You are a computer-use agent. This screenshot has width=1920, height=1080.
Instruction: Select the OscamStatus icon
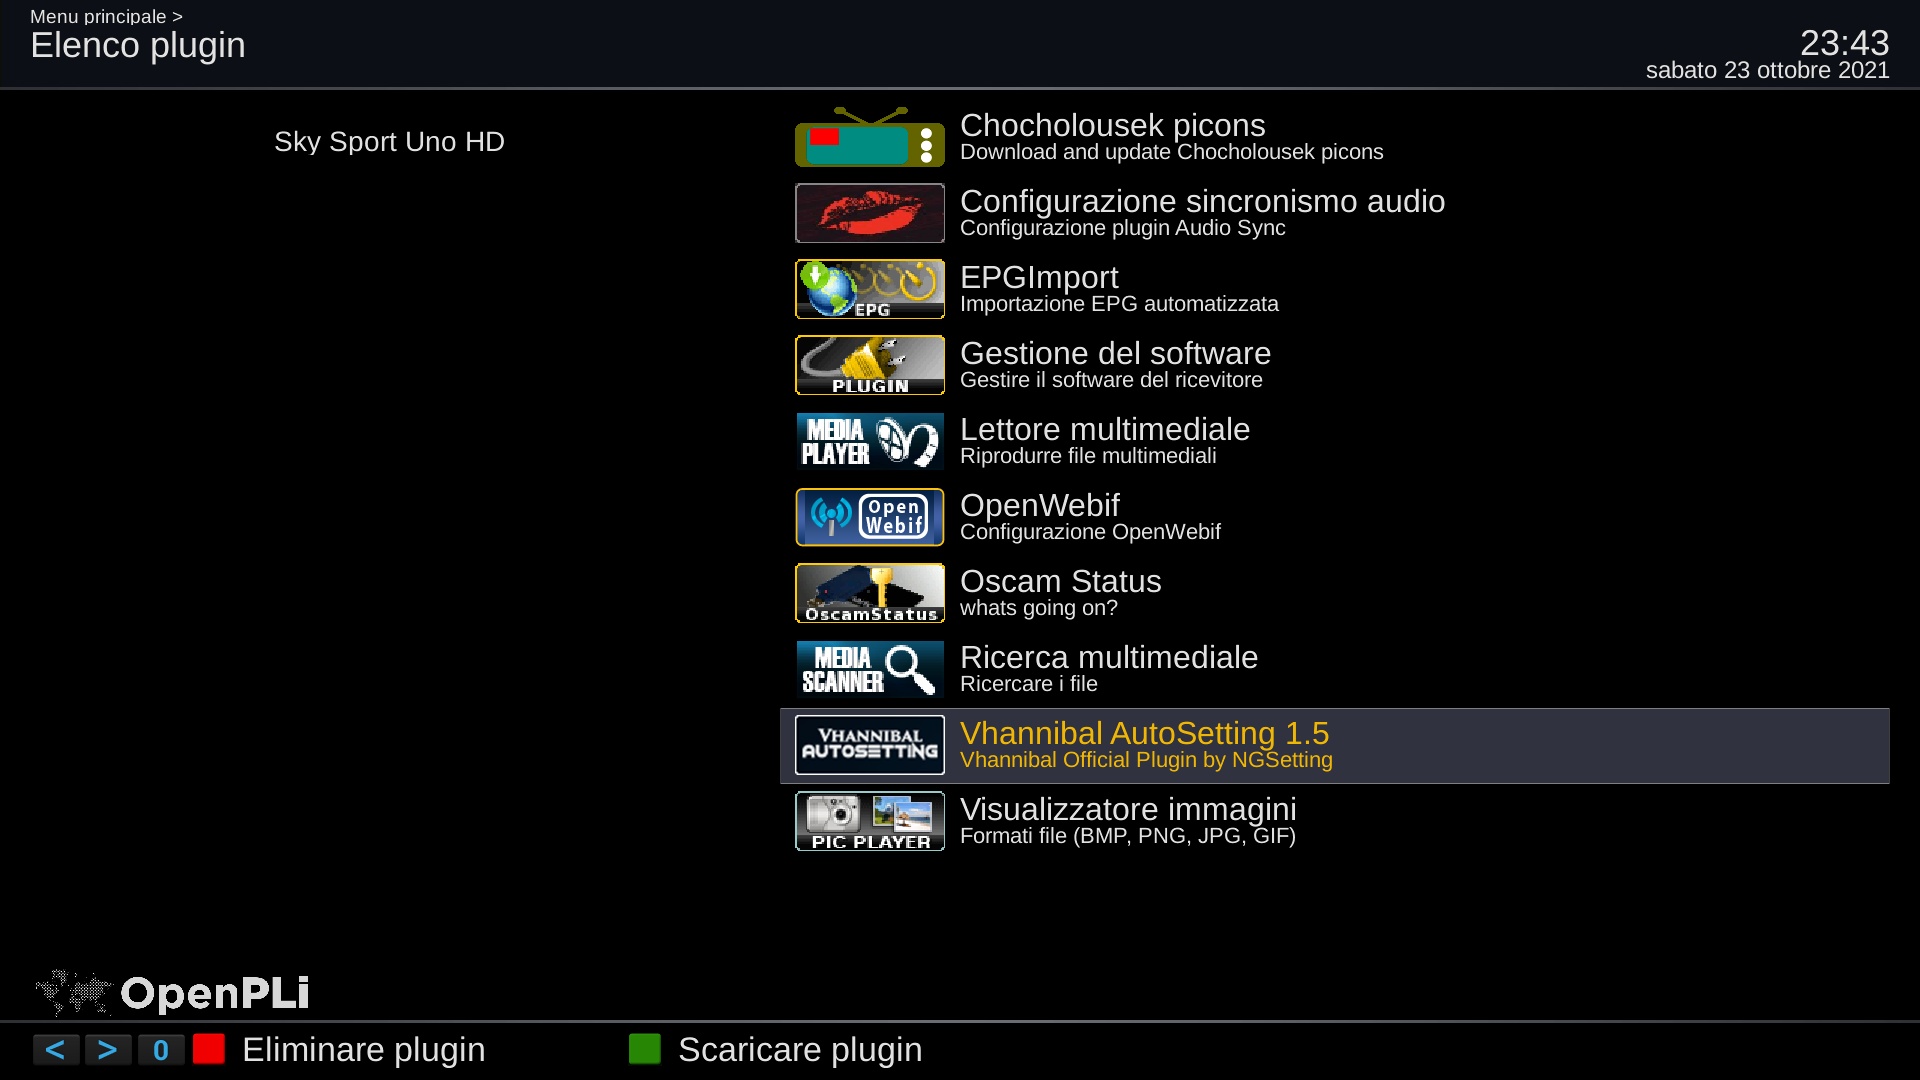pyautogui.click(x=870, y=593)
